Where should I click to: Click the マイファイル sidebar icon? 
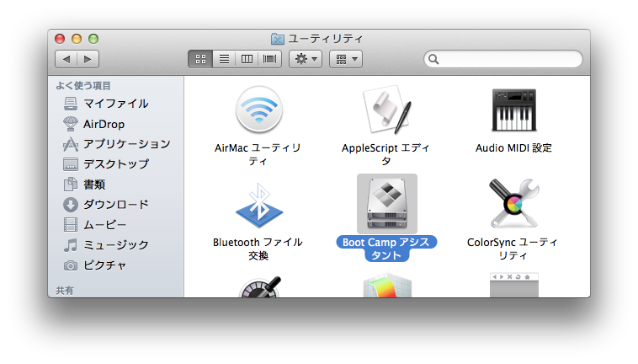70,104
